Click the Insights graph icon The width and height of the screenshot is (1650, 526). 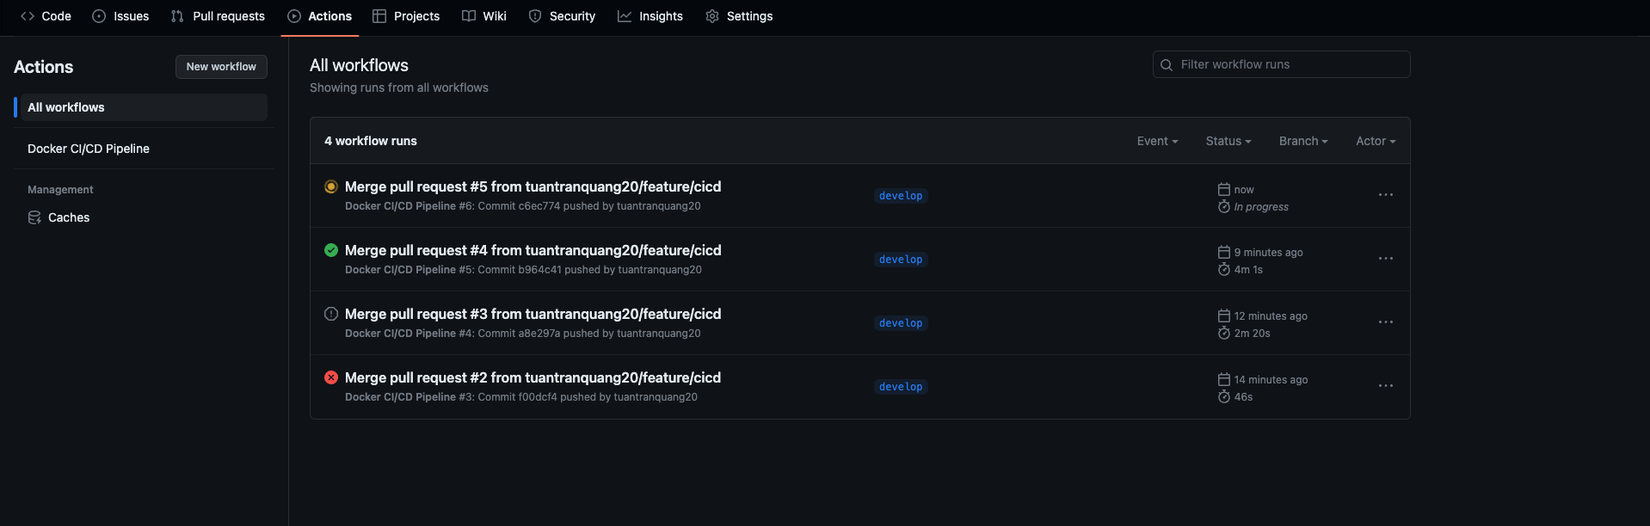pyautogui.click(x=624, y=16)
